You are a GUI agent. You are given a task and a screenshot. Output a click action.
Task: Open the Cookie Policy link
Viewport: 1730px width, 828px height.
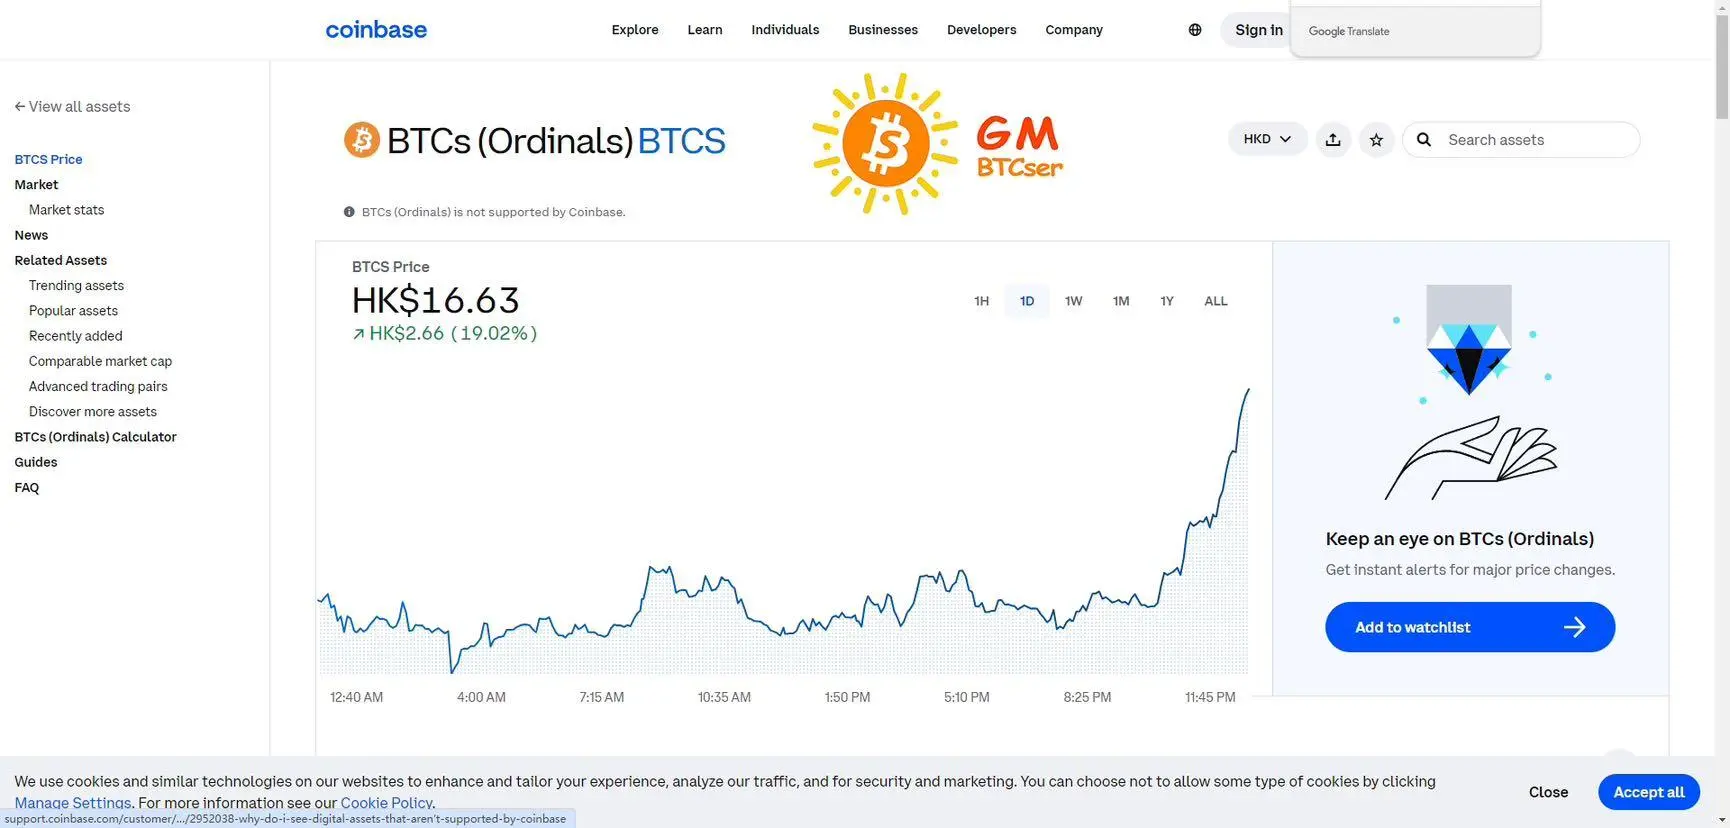pos(386,803)
